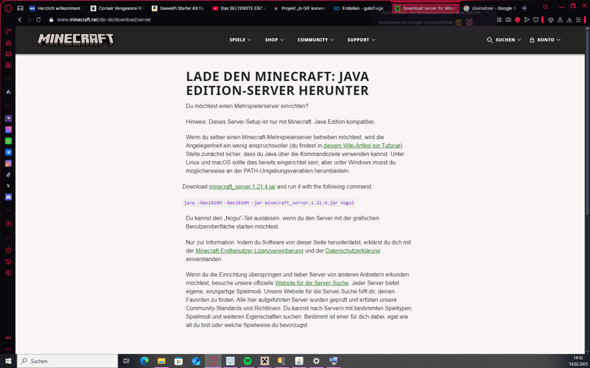Viewport: 590px width, 368px height.
Task: Open Minecraft launcher creeper icon in taskbar
Action: 265,361
